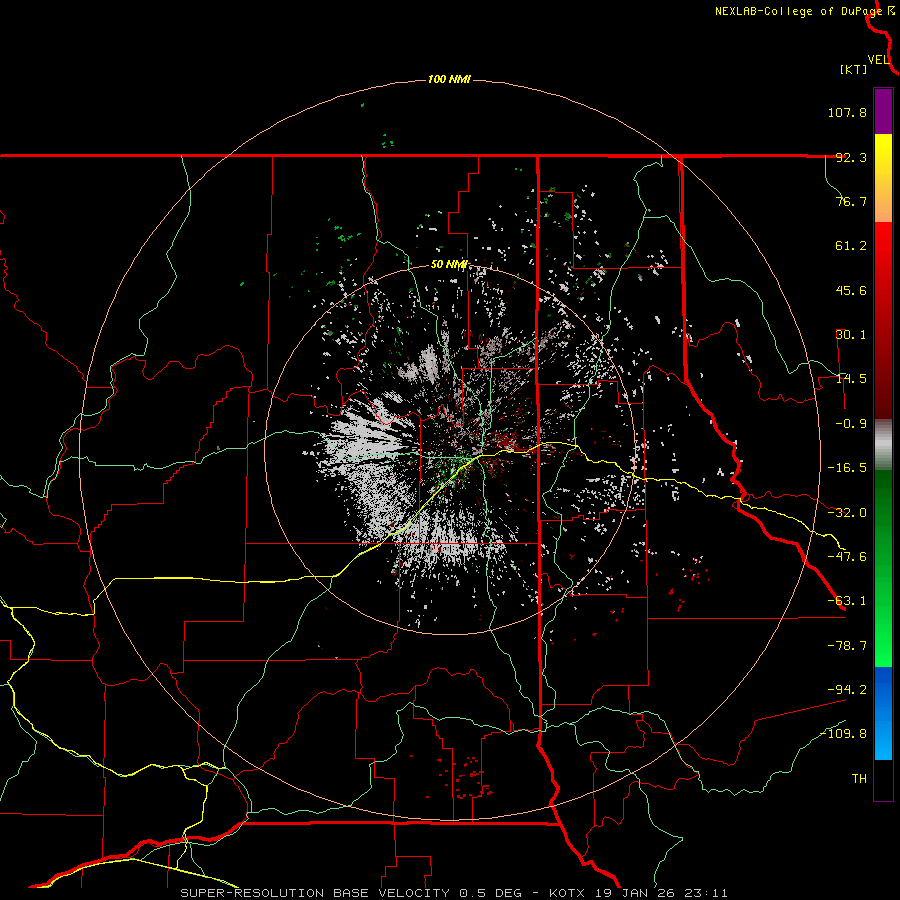Click the 30.1 velocity scale value
The height and width of the screenshot is (900, 900).
851,335
